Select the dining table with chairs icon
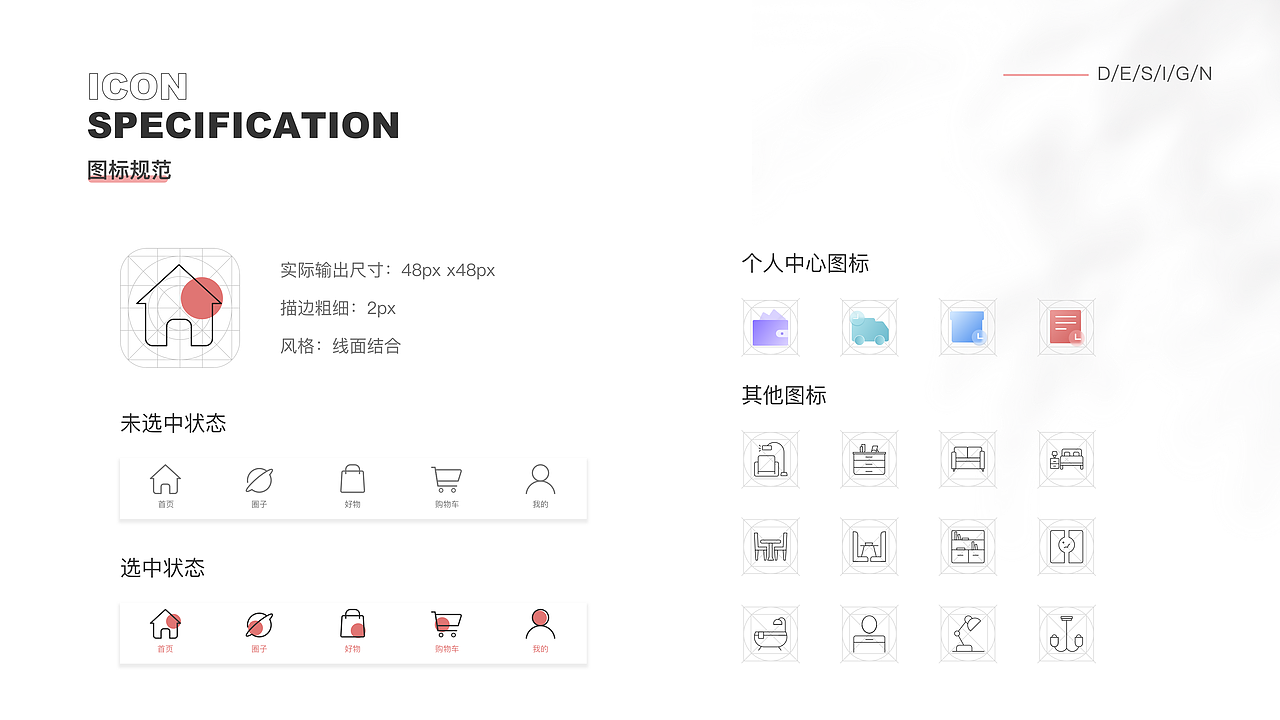1280x720 pixels. point(770,546)
